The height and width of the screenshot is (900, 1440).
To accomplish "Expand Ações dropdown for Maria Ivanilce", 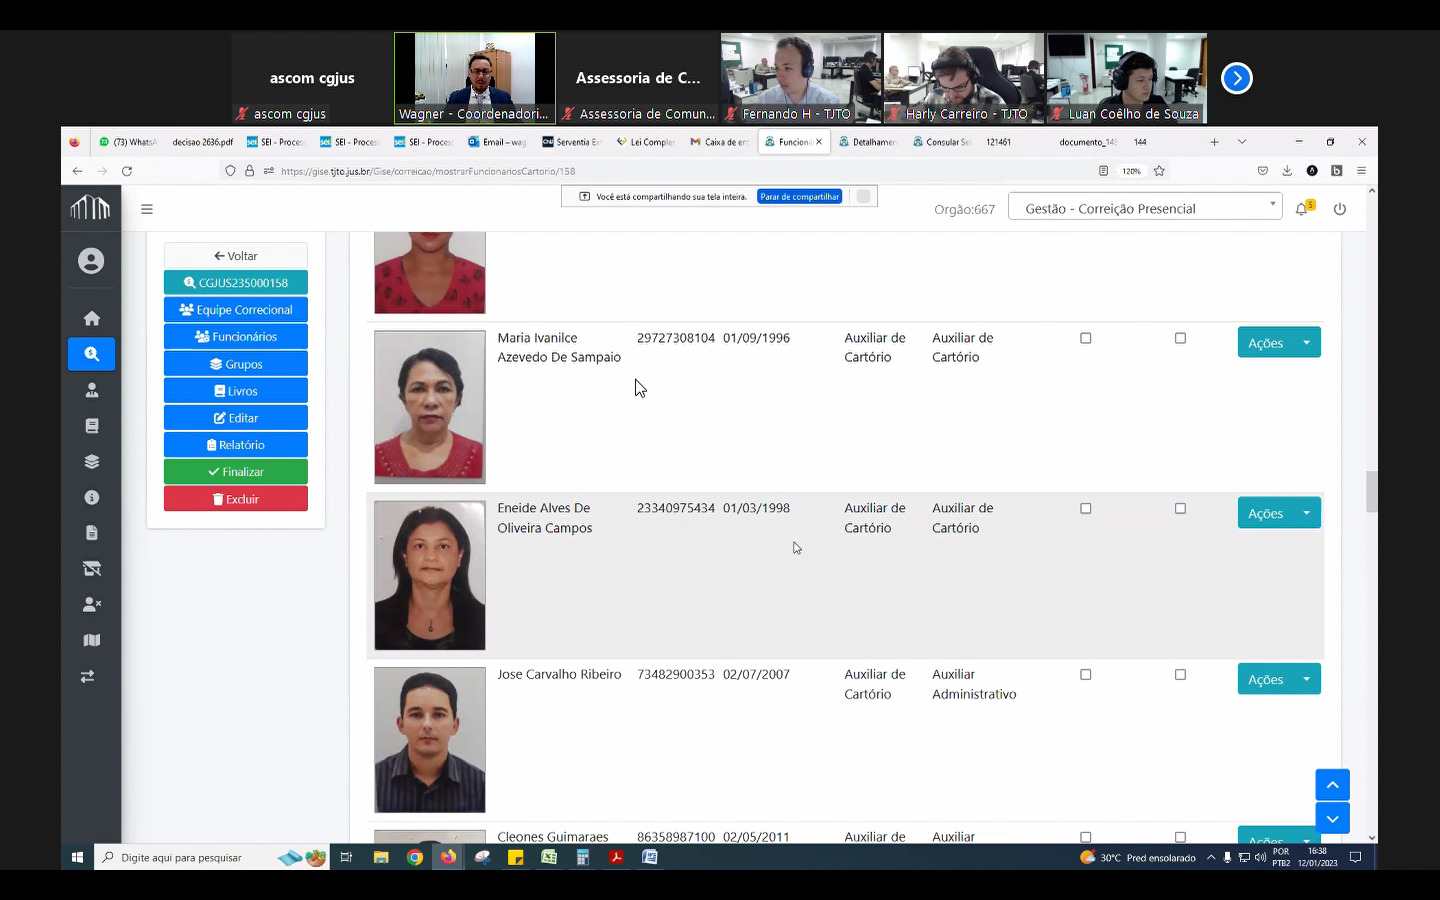I will click(1306, 343).
